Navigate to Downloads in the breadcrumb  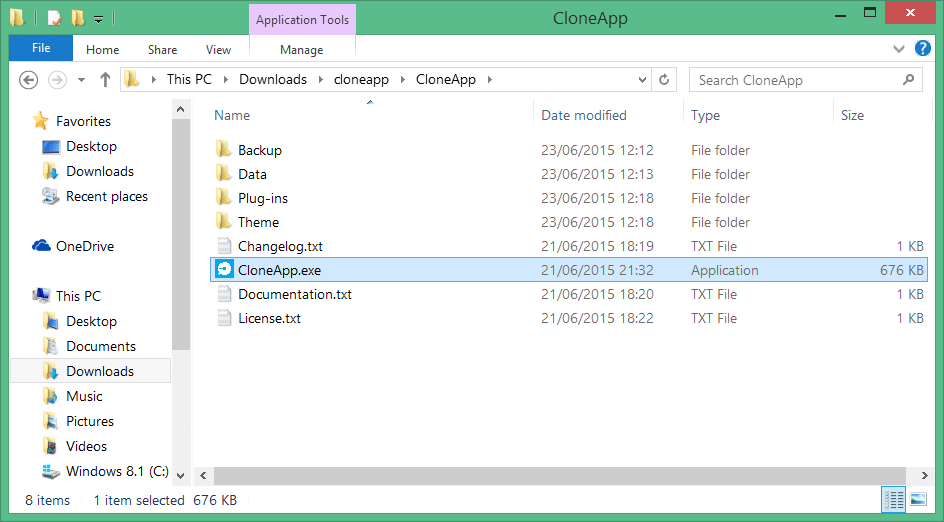tap(273, 79)
